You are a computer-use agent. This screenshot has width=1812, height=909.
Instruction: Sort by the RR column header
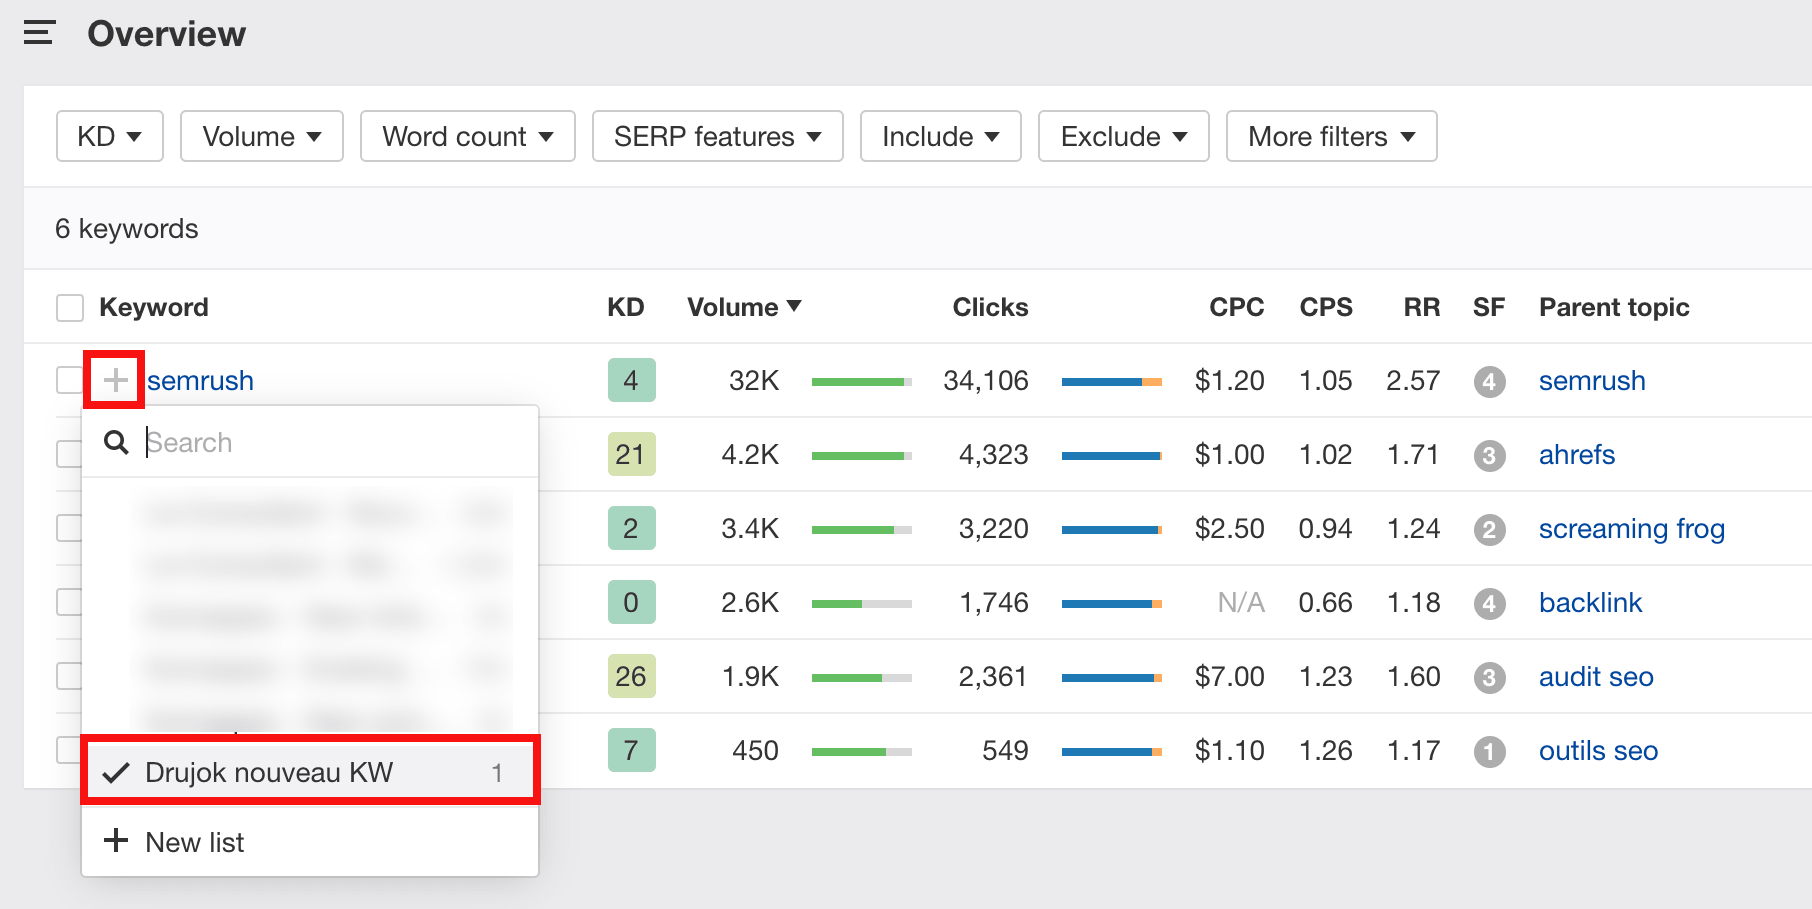(x=1422, y=307)
